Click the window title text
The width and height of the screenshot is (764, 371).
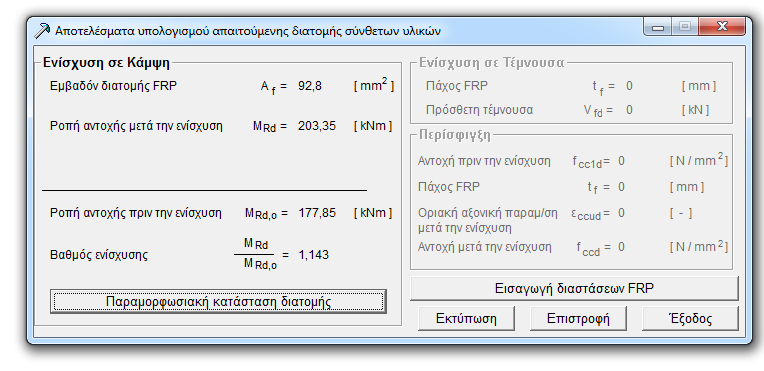[x=248, y=31]
